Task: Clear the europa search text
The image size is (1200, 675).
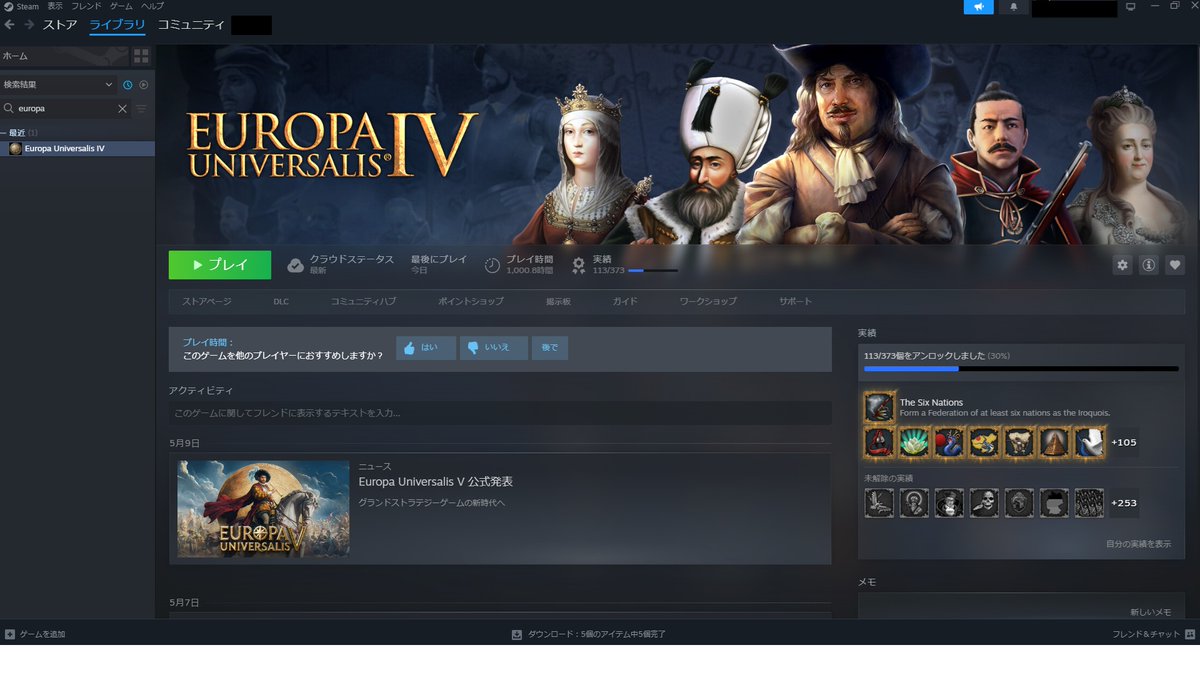Action: (123, 108)
